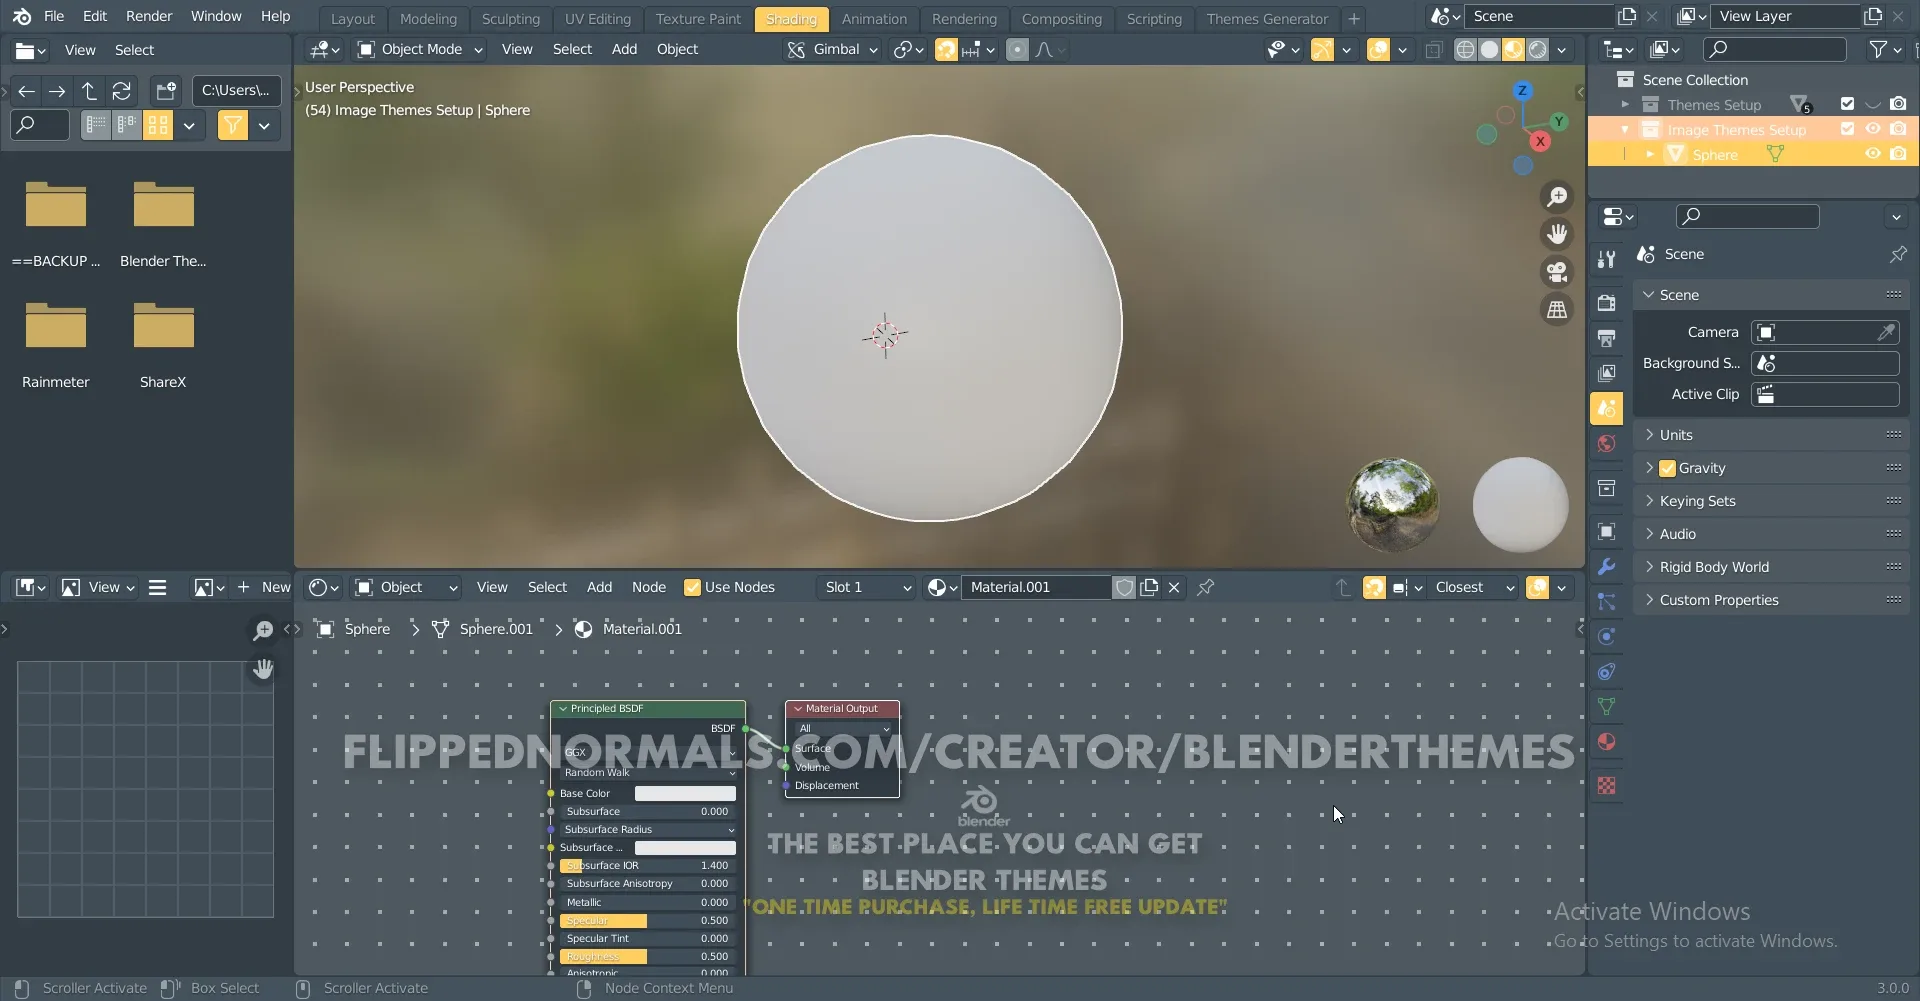Open the Modifier Properties wrench icon
The height and width of the screenshot is (1001, 1920).
1607,567
